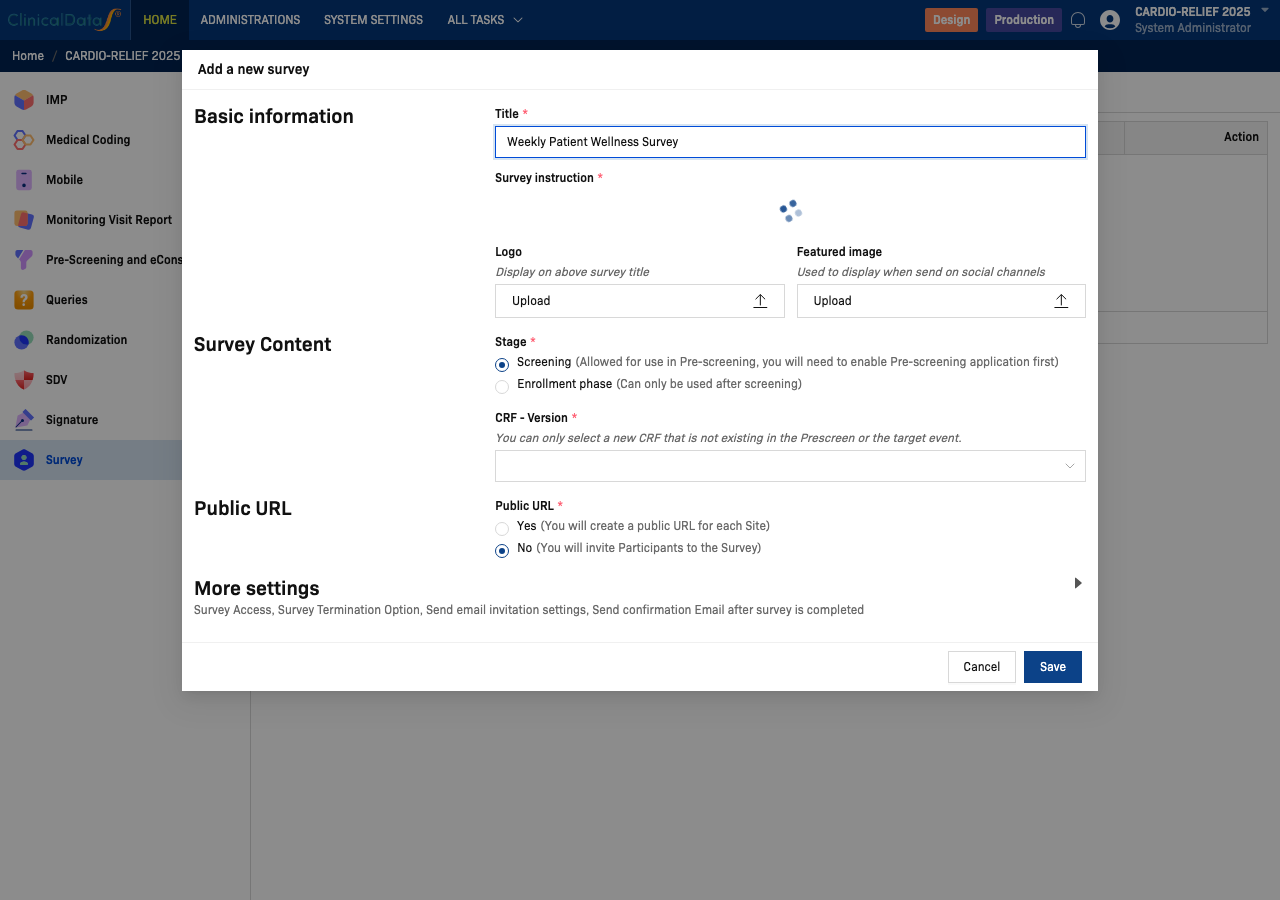The height and width of the screenshot is (900, 1280).
Task: Click the CARDIO-RELIEF 2025 breadcrumb
Action: [122, 56]
